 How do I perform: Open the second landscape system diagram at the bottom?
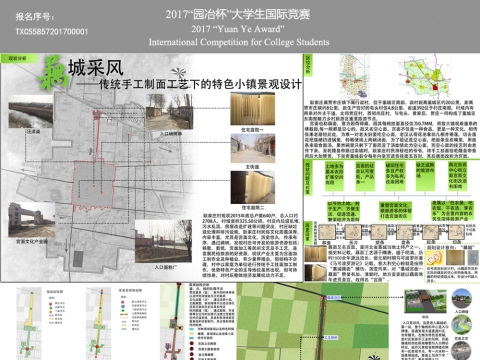pos(98,323)
